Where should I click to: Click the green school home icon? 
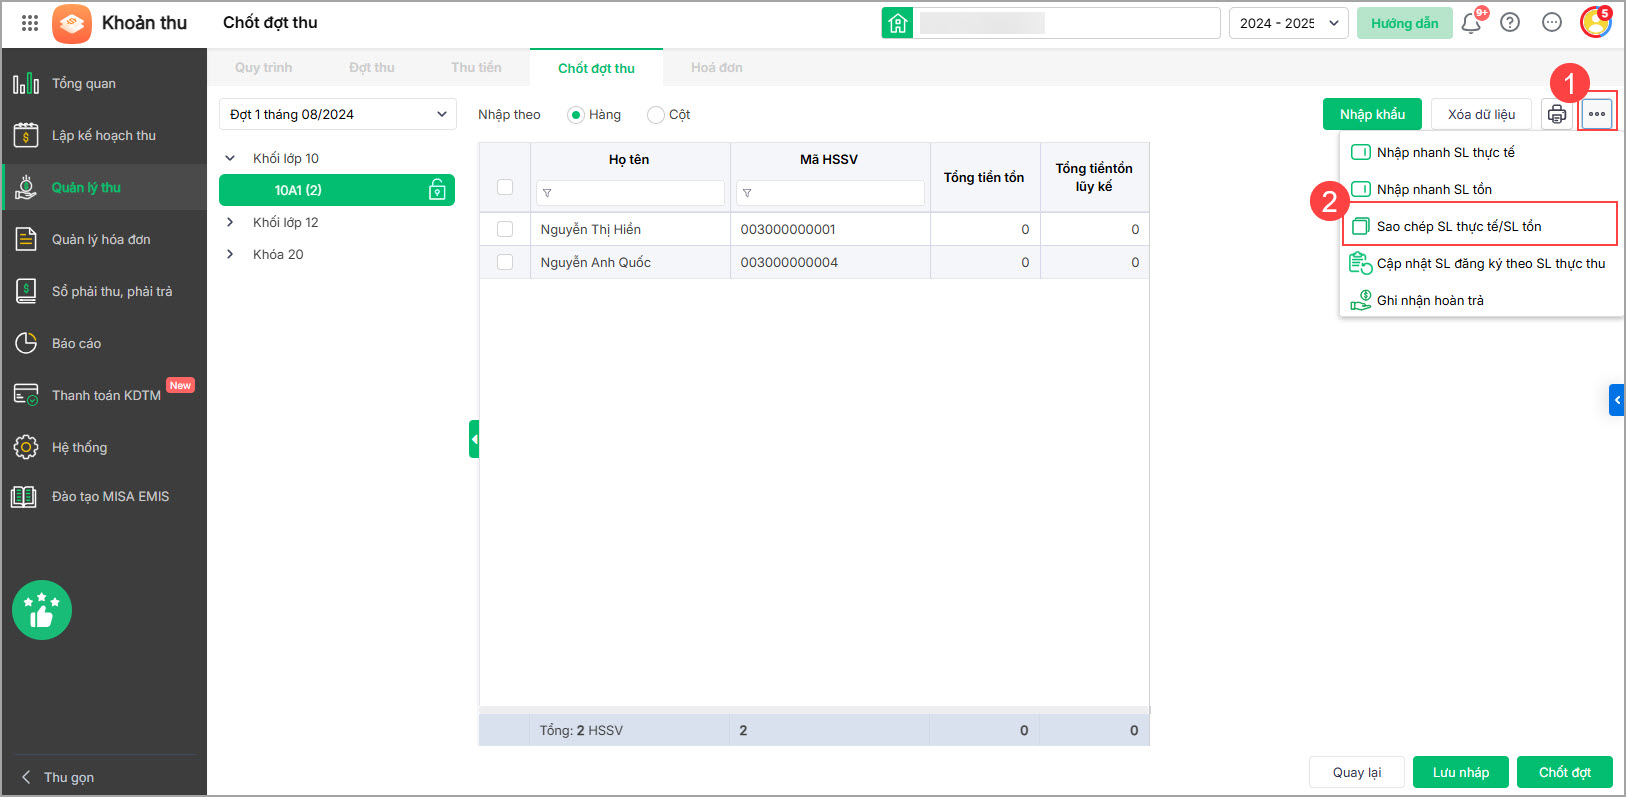pyautogui.click(x=897, y=23)
